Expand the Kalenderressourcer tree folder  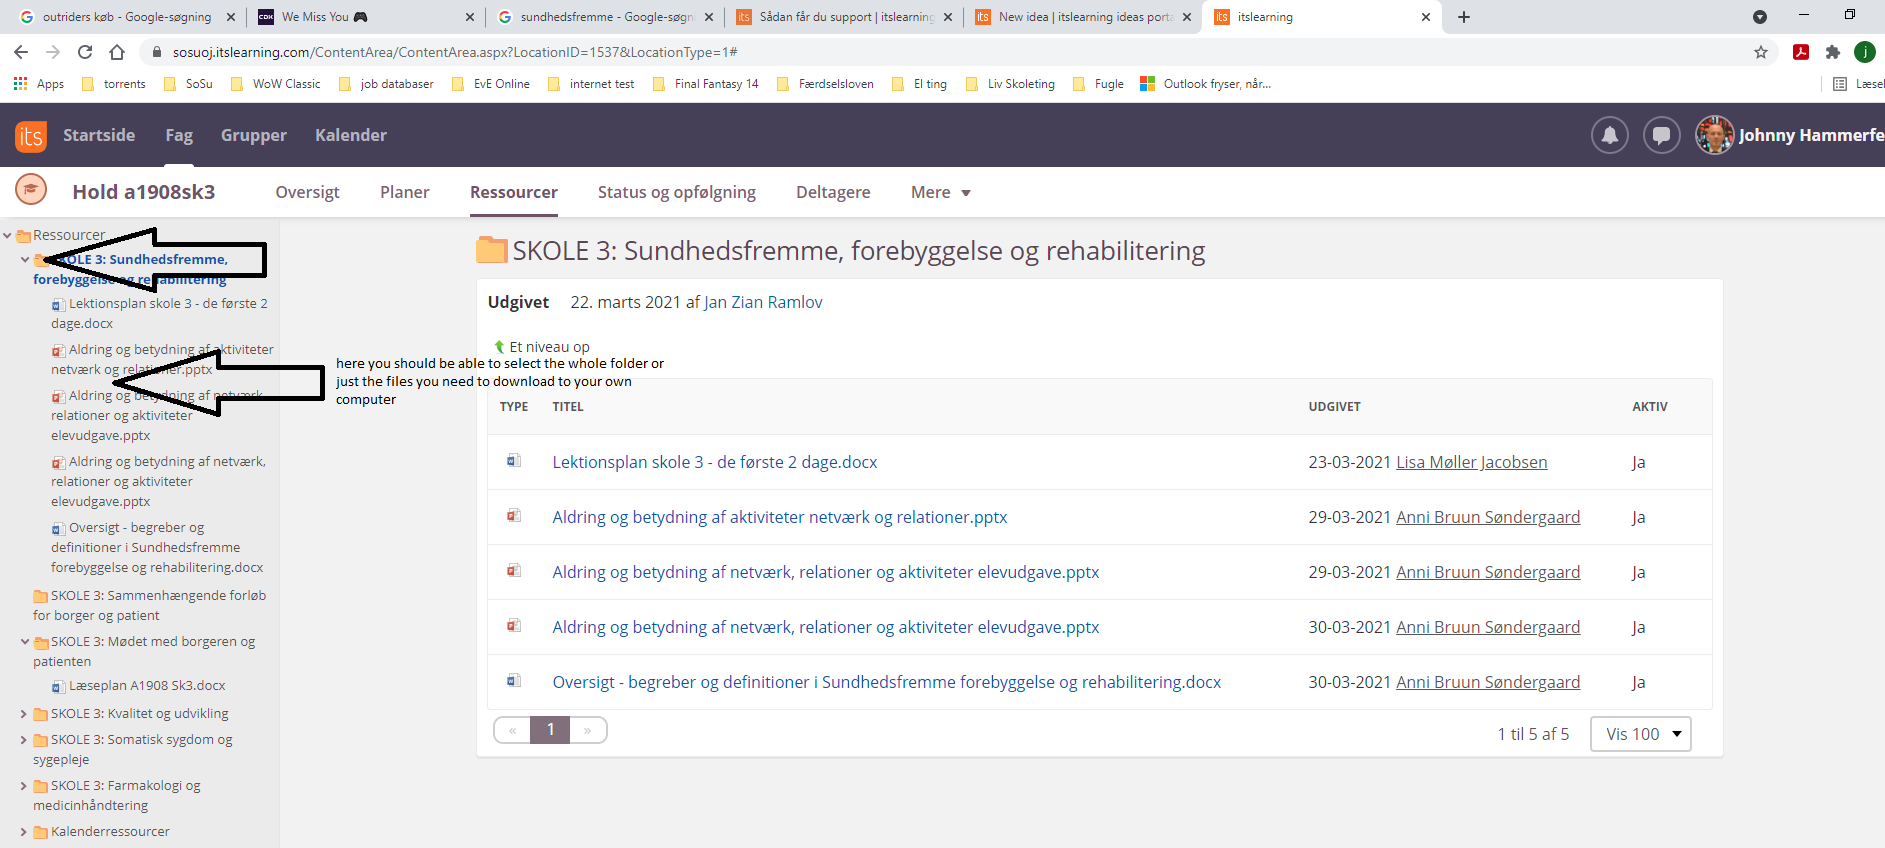click(x=24, y=832)
